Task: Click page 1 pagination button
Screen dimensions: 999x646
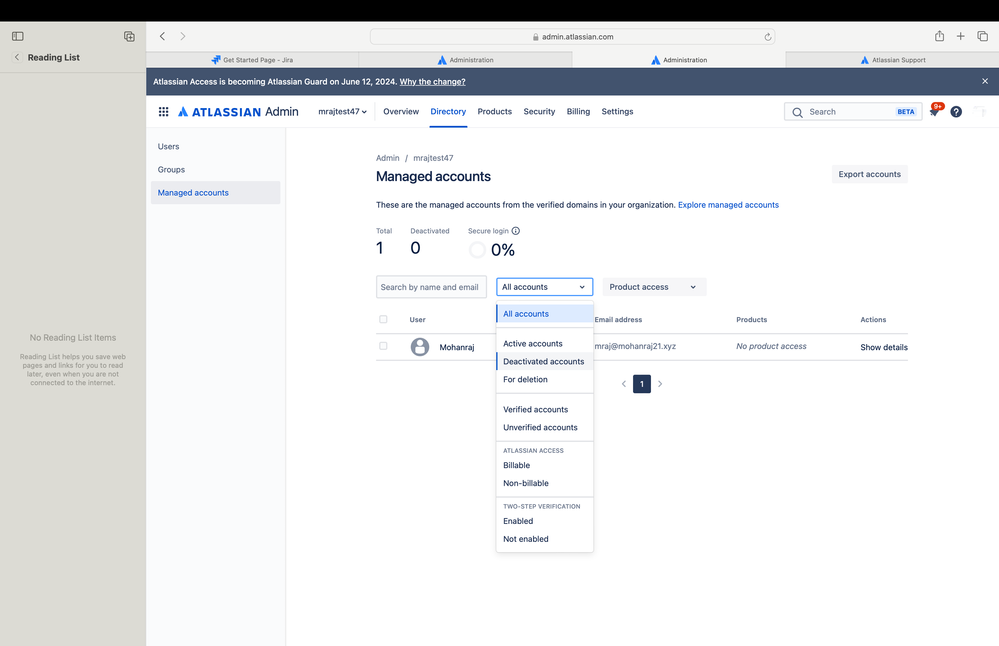Action: [642, 384]
